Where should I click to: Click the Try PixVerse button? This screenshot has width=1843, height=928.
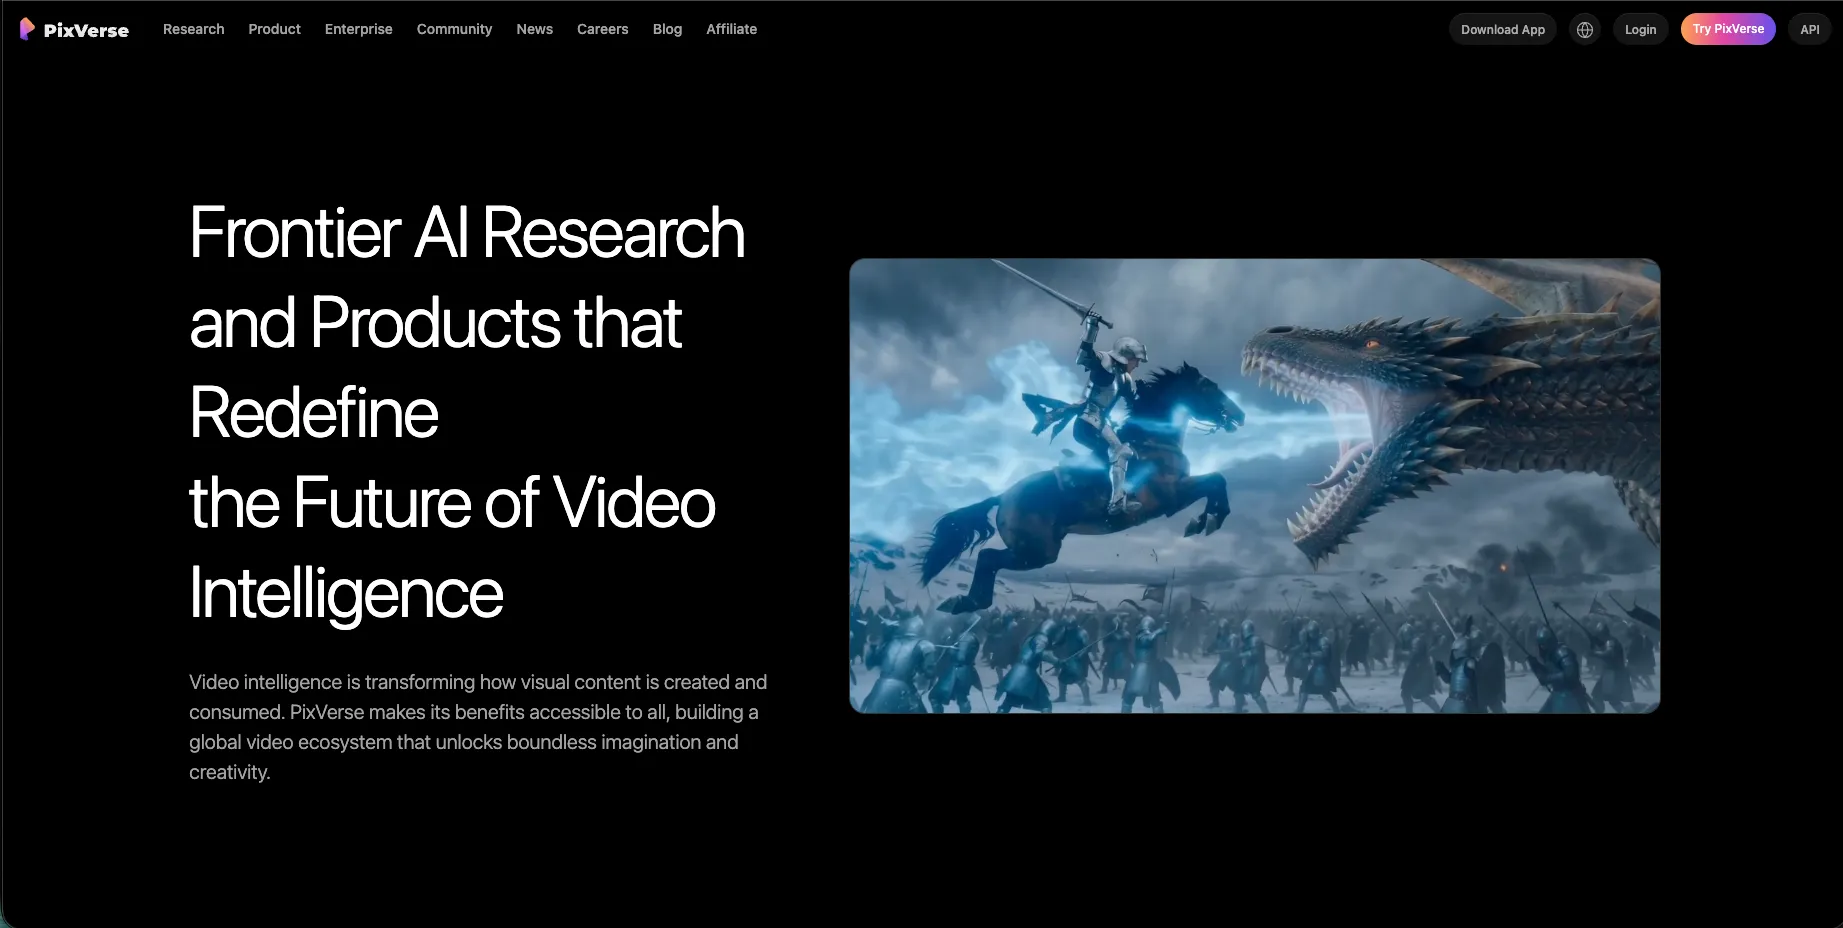[x=1728, y=29]
